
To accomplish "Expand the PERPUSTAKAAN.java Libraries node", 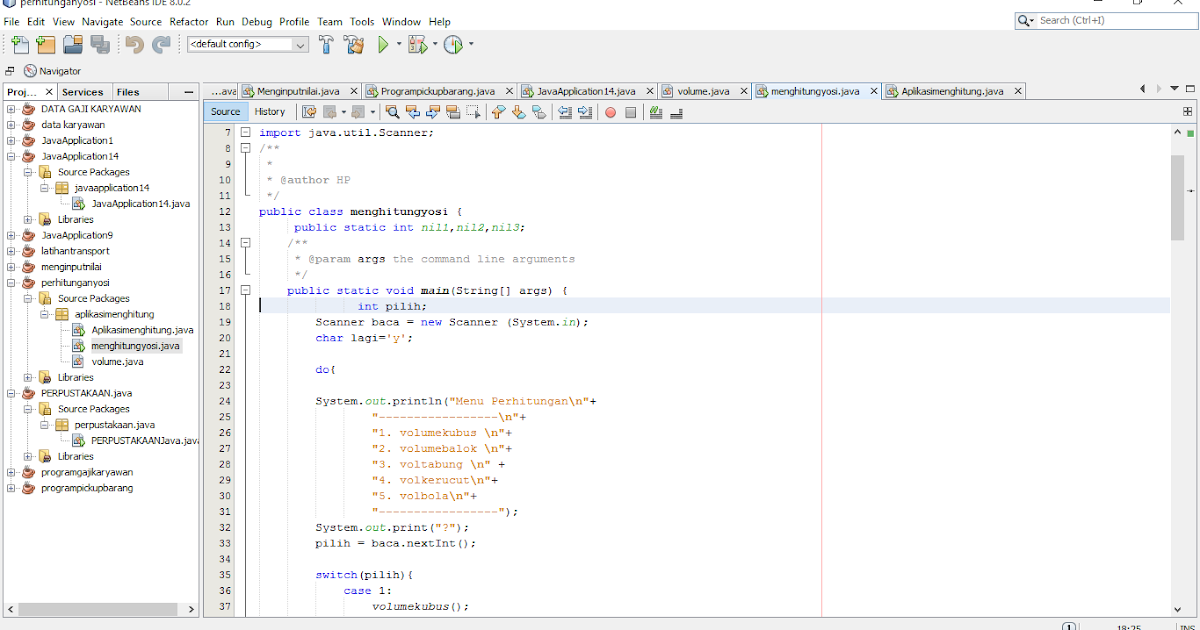I will tap(29, 456).
